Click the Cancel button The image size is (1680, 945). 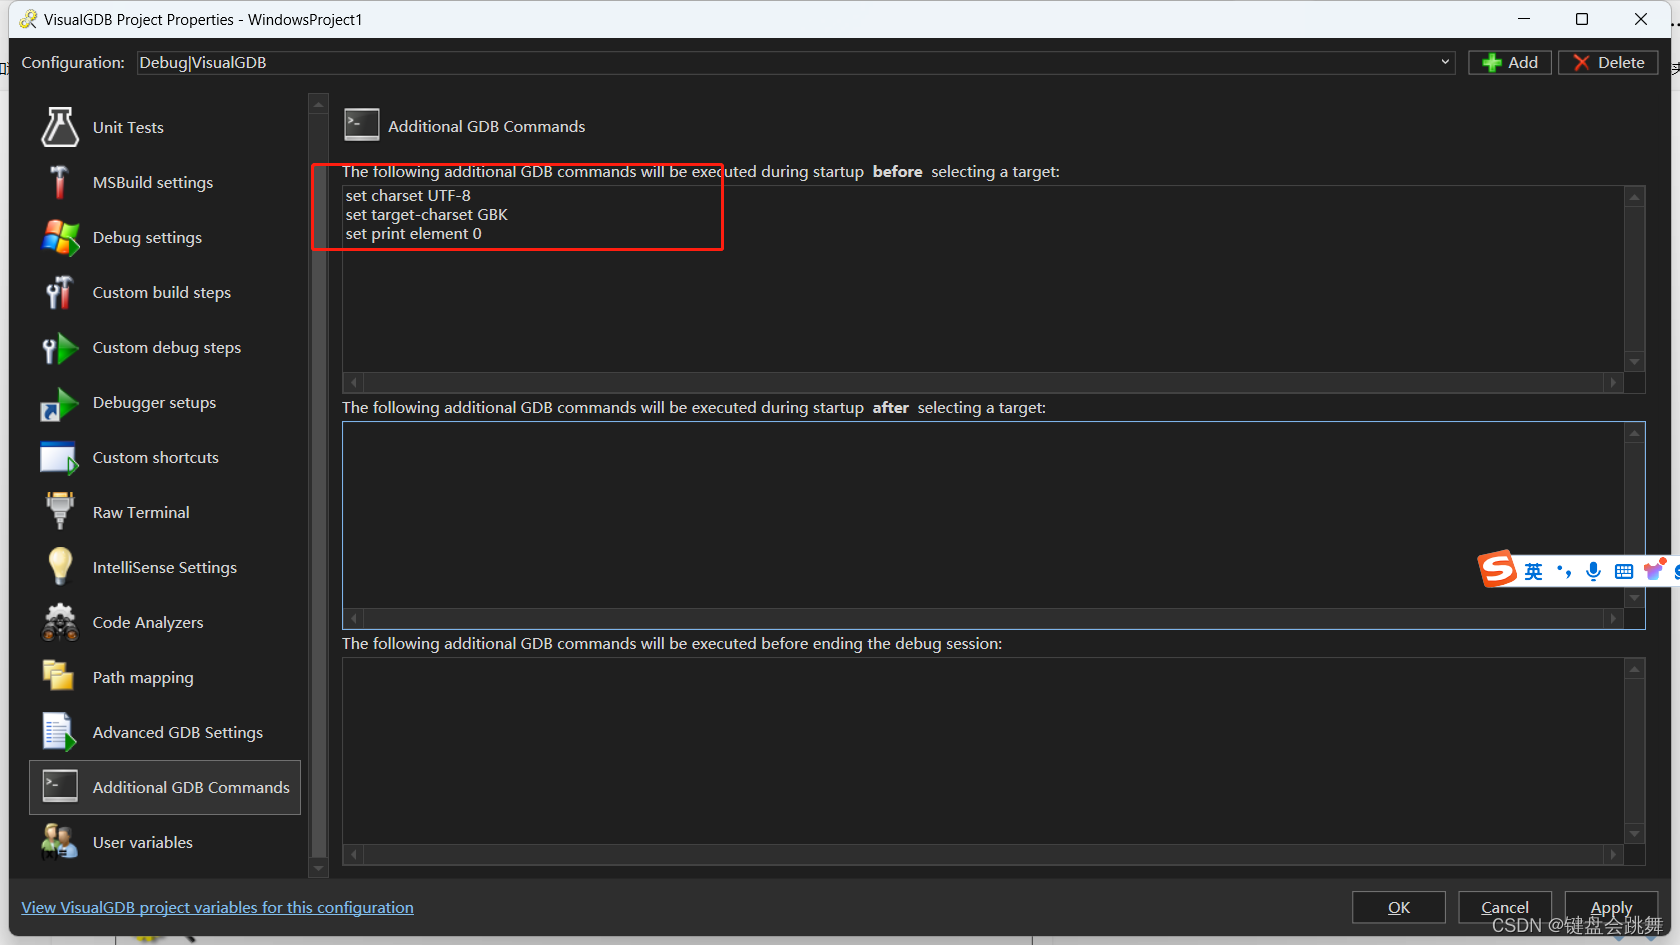point(1505,907)
